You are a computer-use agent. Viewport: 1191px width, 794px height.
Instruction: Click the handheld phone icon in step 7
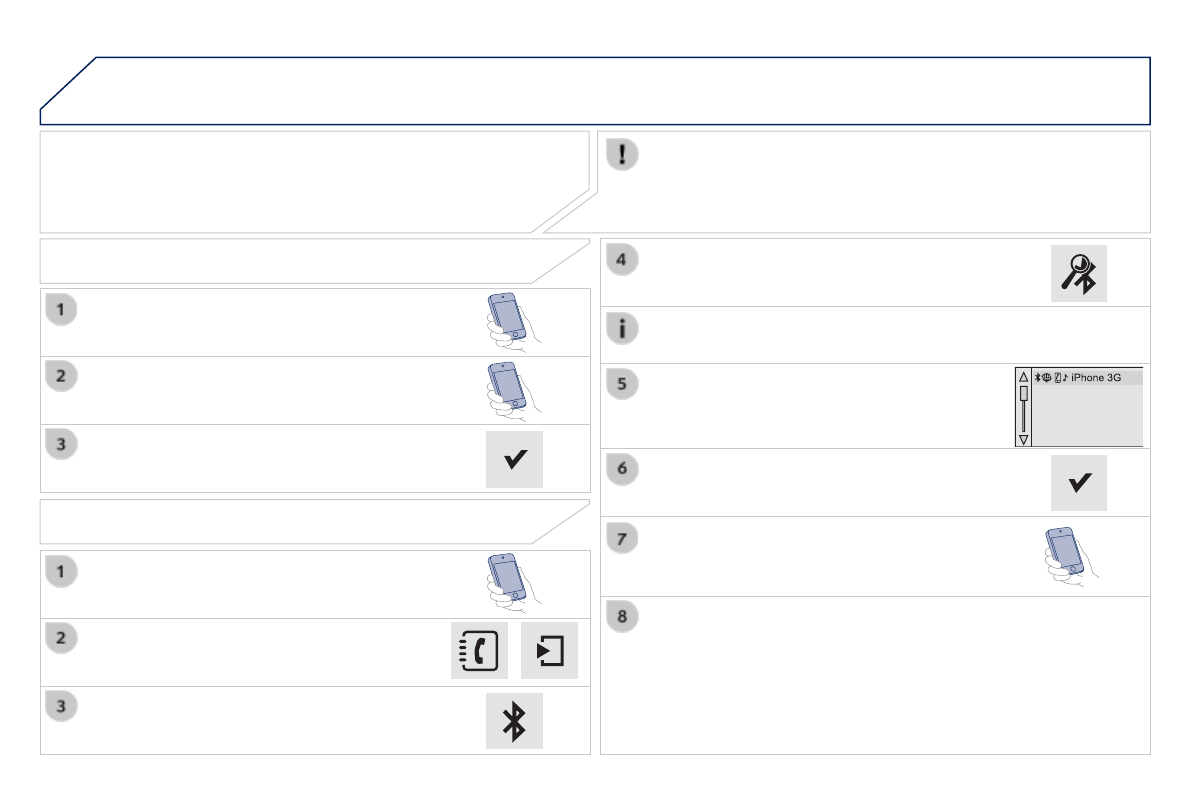click(x=1069, y=556)
